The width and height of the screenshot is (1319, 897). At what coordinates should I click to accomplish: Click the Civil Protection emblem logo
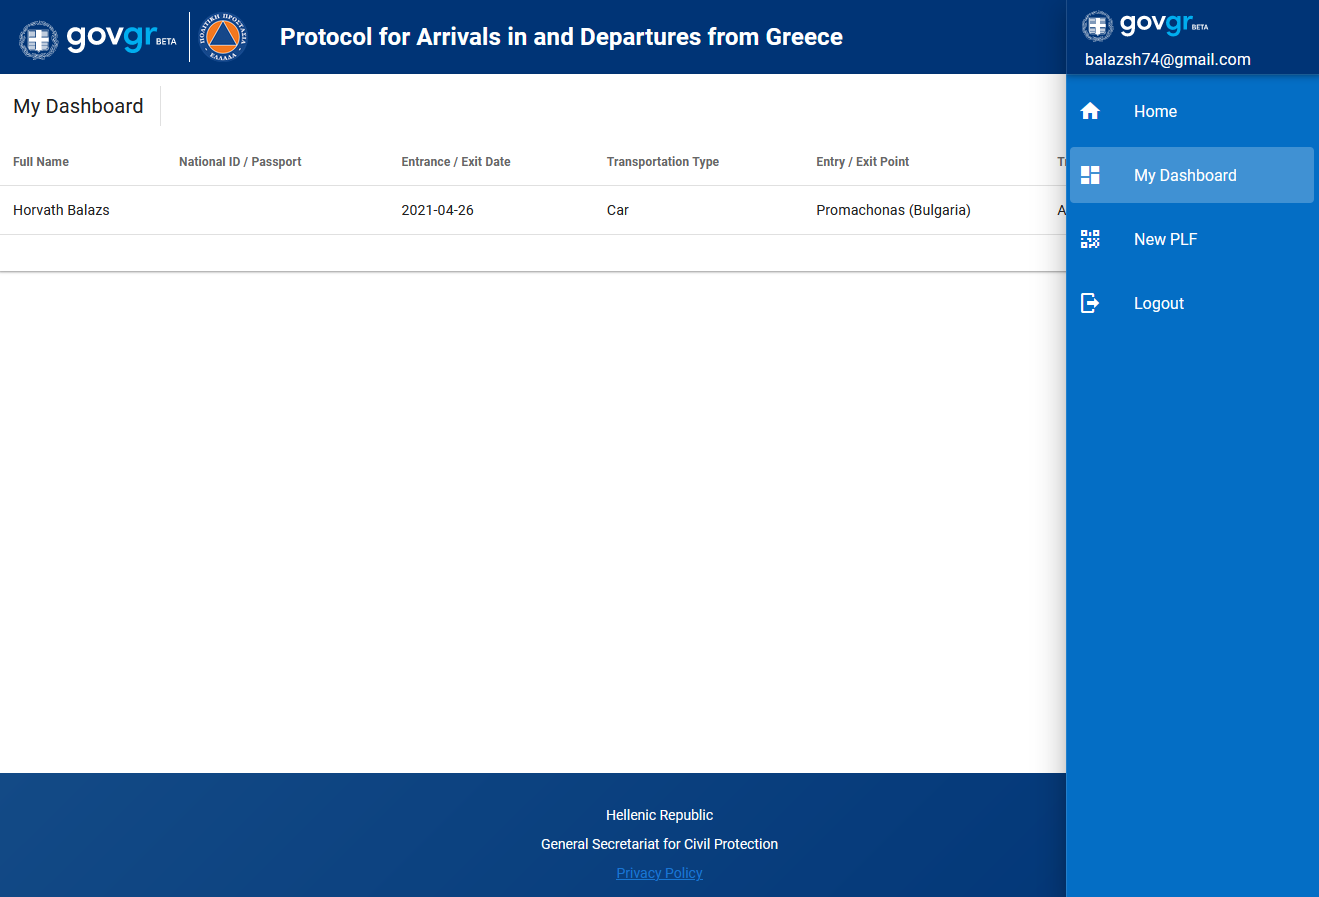tap(222, 37)
